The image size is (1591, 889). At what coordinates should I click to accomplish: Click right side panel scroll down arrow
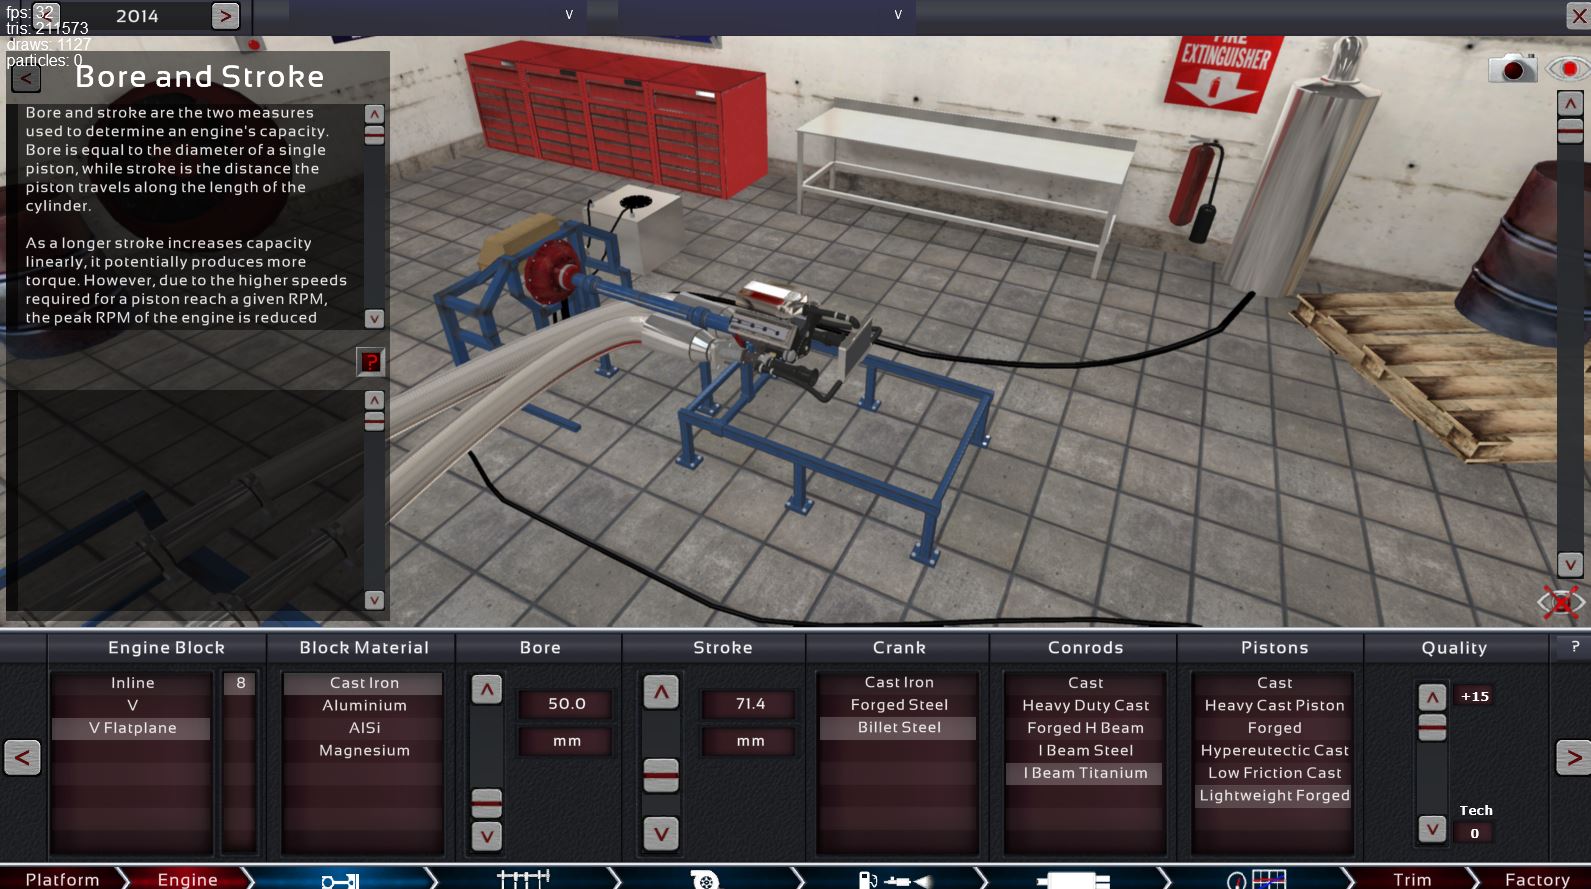coord(1570,564)
